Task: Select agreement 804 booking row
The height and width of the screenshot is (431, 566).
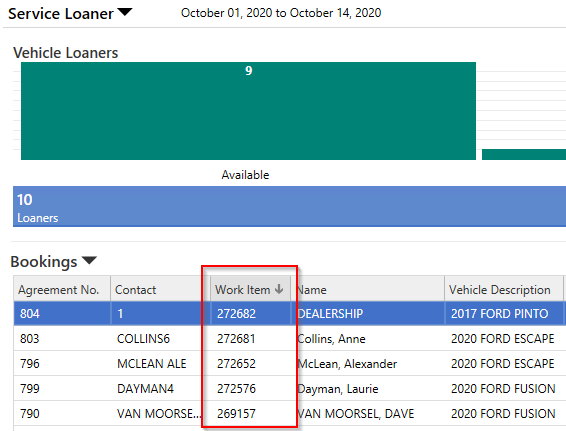Action: coord(290,313)
